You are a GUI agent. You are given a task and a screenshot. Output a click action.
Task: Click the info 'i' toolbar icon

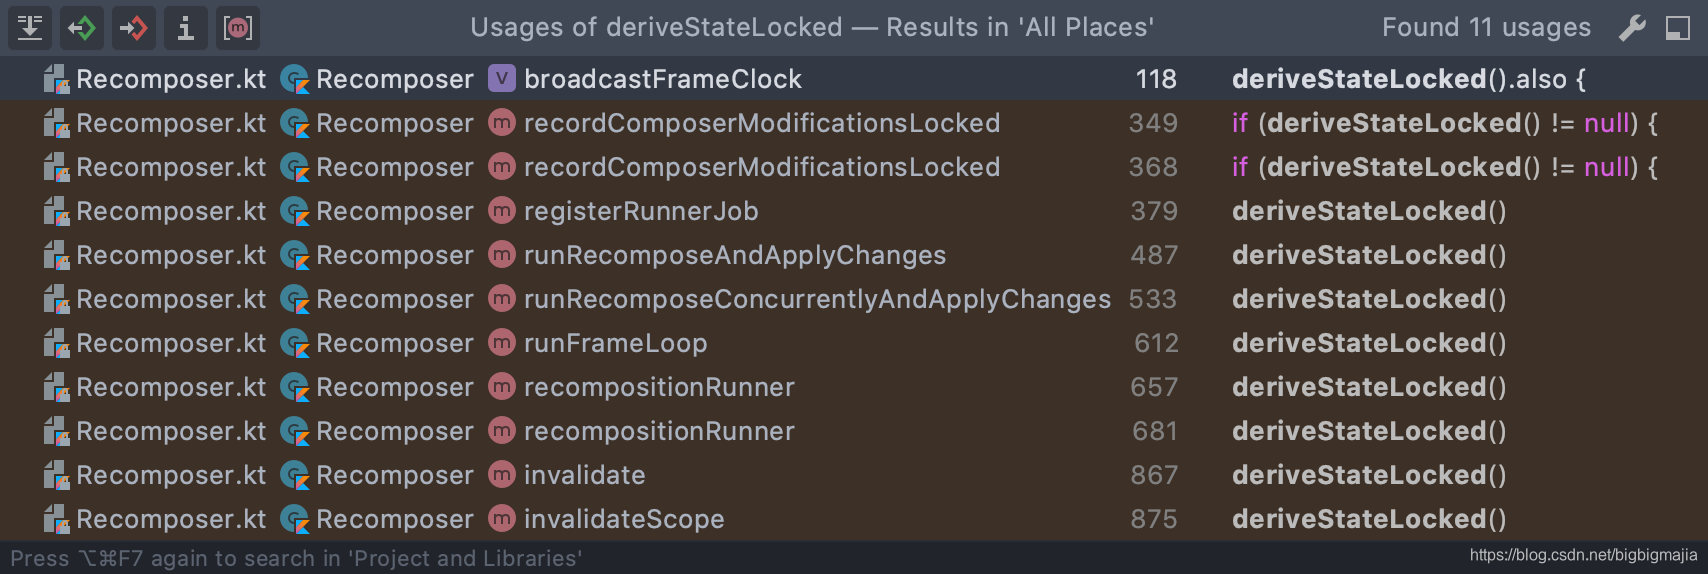186,27
